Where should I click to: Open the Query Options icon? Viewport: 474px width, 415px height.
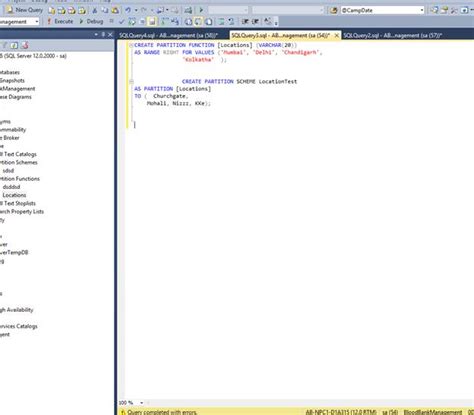tap(142, 22)
